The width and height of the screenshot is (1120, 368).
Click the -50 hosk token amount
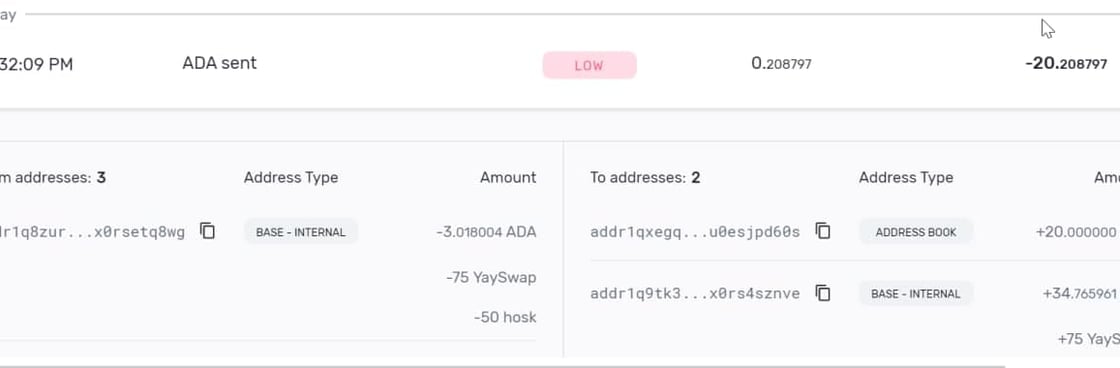click(505, 317)
